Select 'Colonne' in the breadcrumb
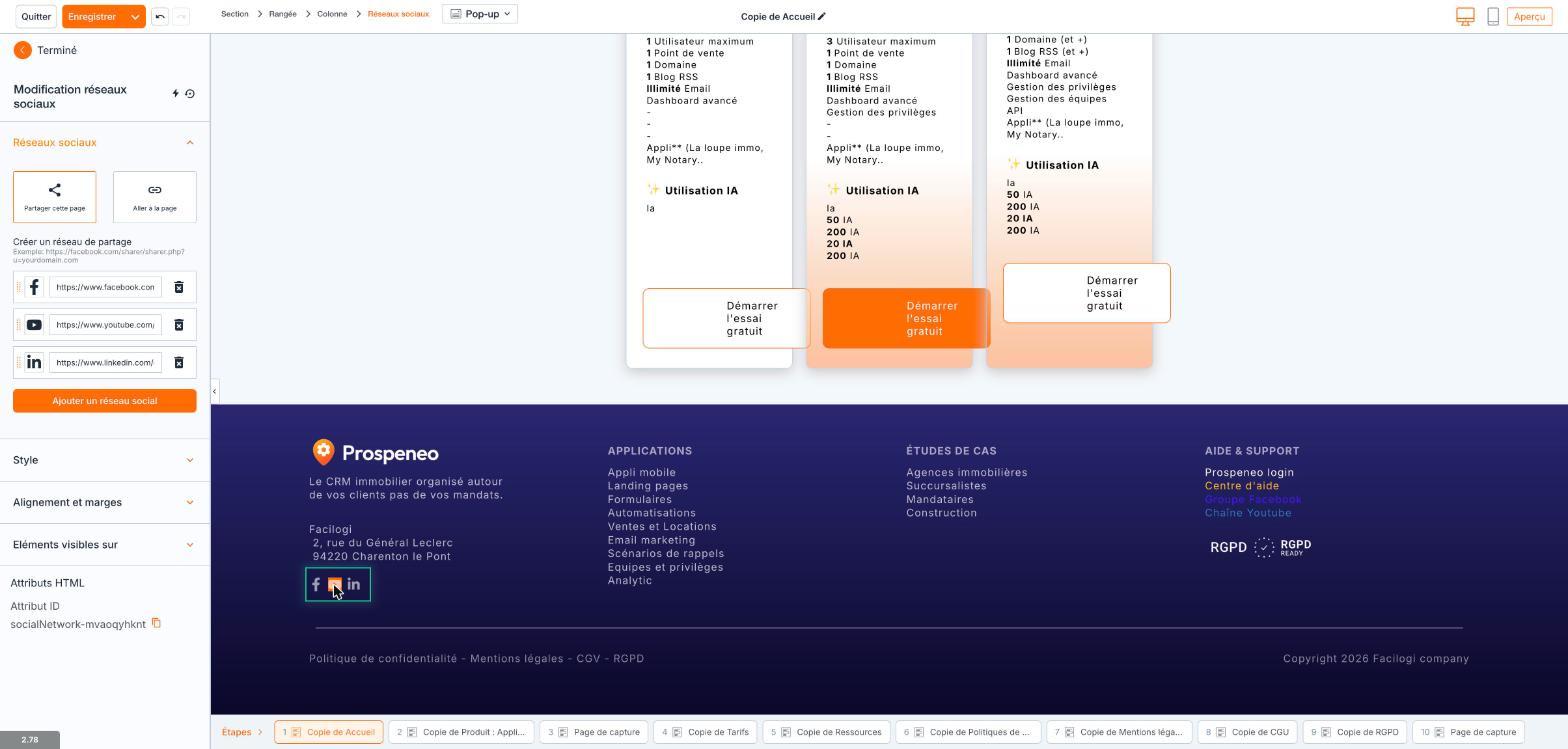Viewport: 1568px width, 749px height. point(332,14)
